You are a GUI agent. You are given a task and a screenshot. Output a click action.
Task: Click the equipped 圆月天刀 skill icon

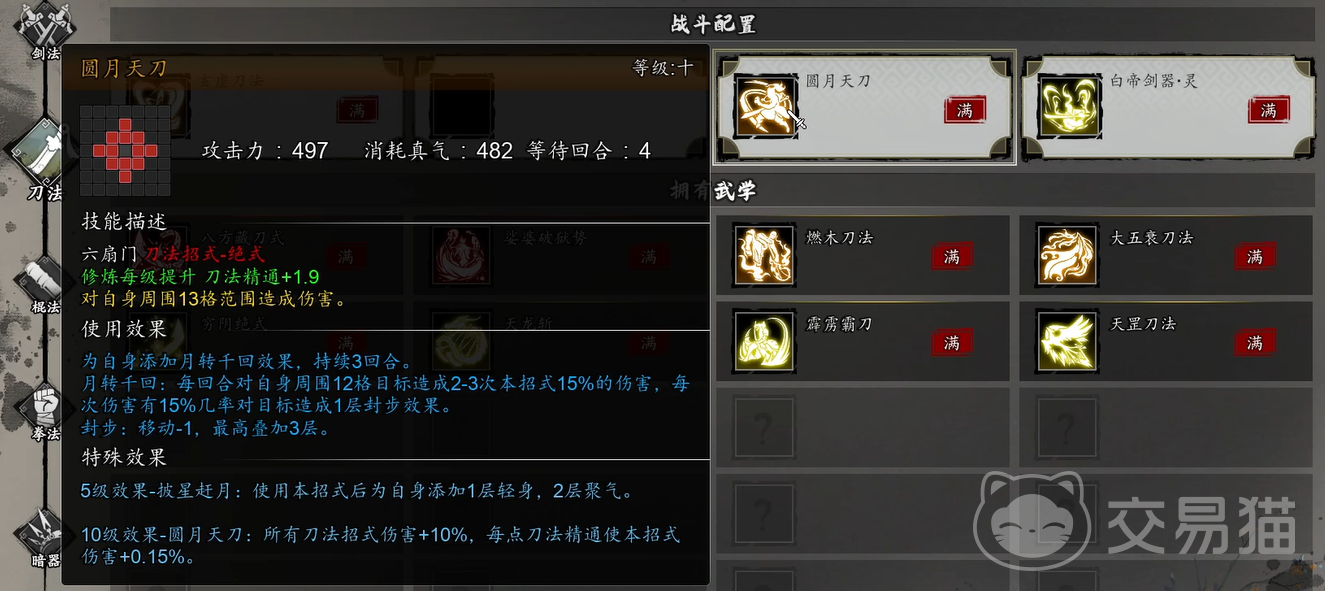click(766, 106)
